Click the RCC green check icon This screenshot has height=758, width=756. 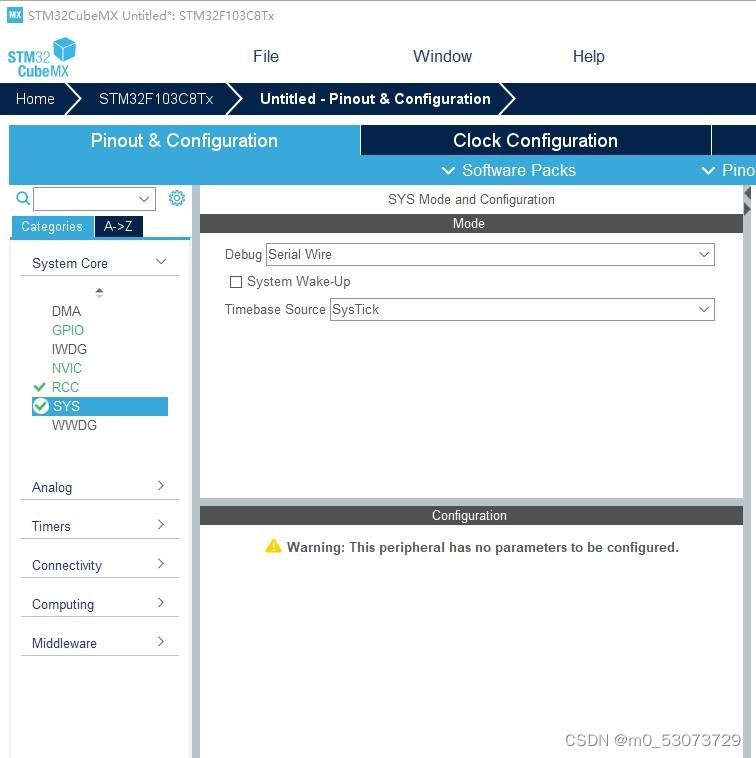point(40,387)
